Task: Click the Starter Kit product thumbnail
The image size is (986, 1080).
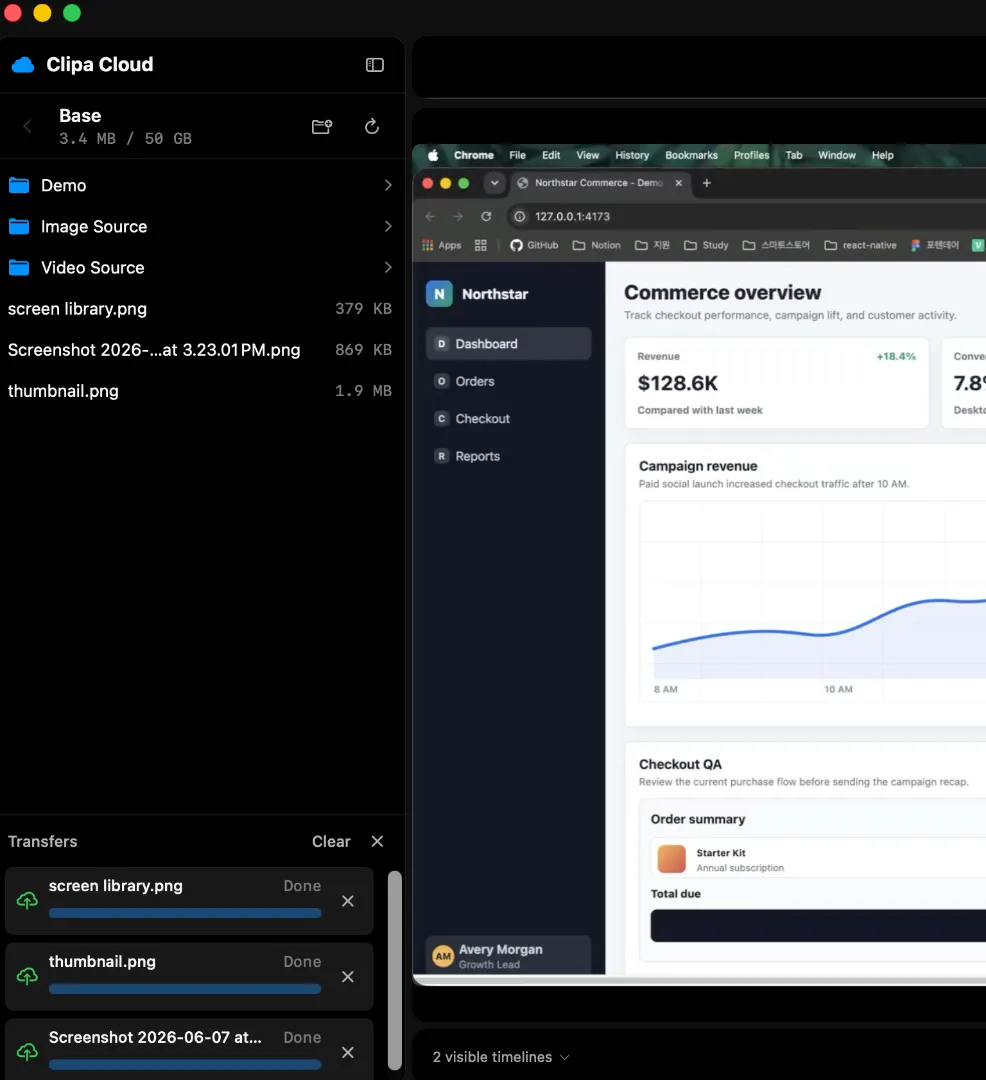Action: point(671,859)
